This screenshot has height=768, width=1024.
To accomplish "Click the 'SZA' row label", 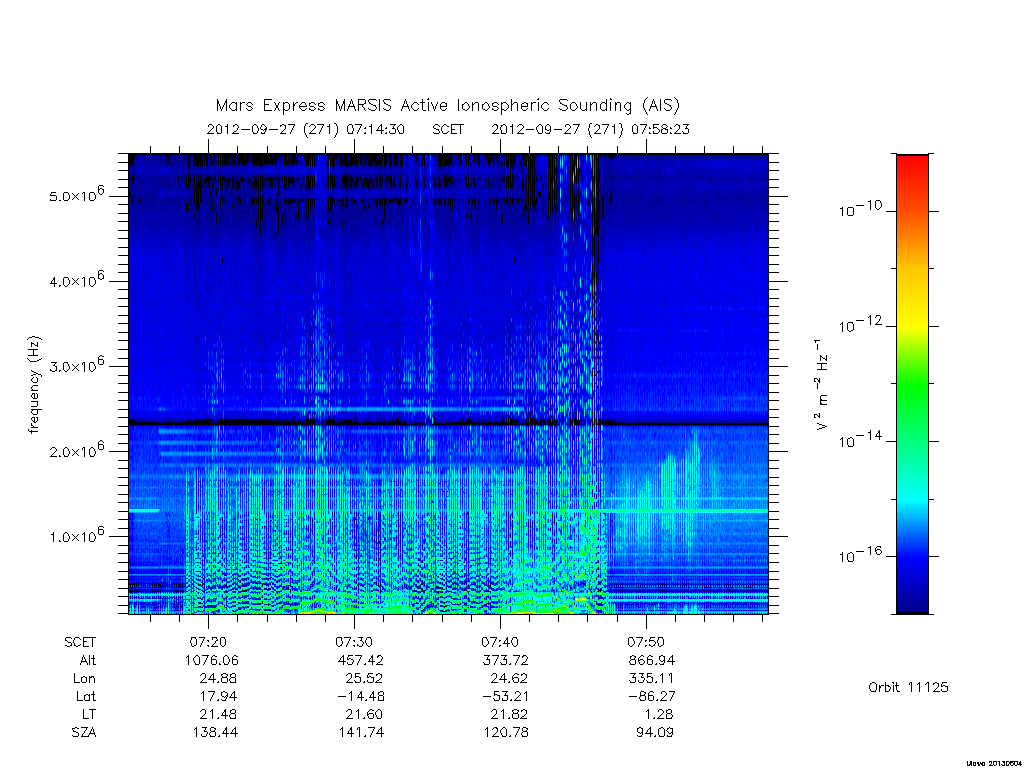I will pos(84,732).
